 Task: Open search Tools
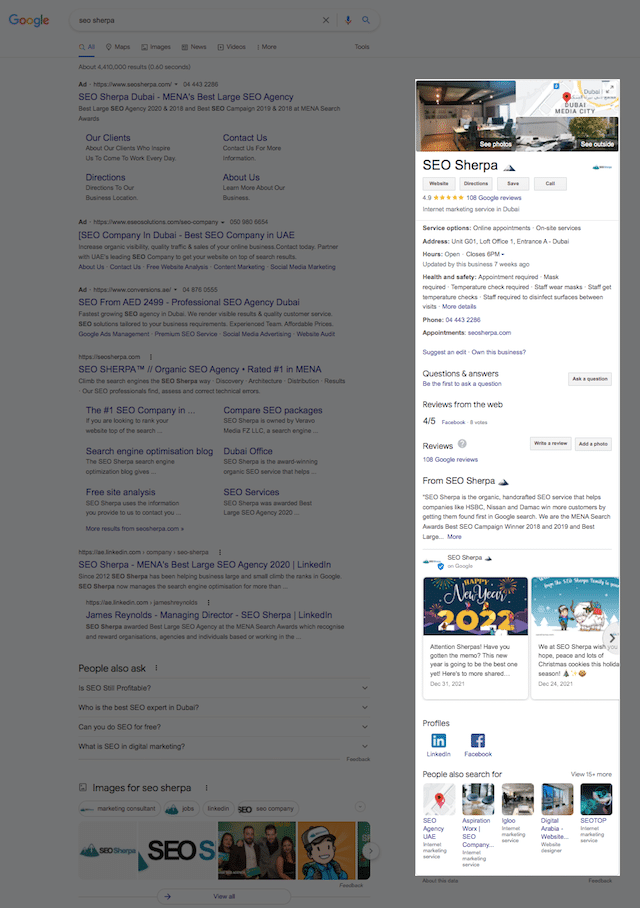[362, 47]
